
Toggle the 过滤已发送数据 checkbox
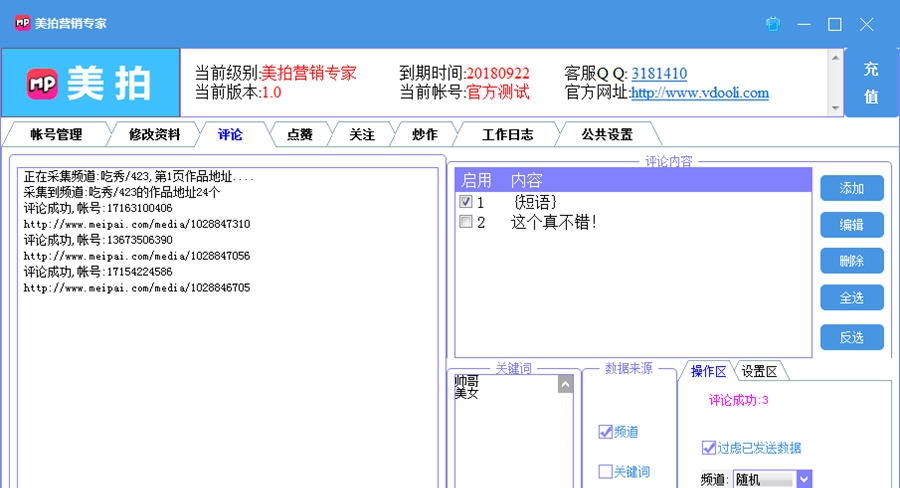(x=709, y=447)
